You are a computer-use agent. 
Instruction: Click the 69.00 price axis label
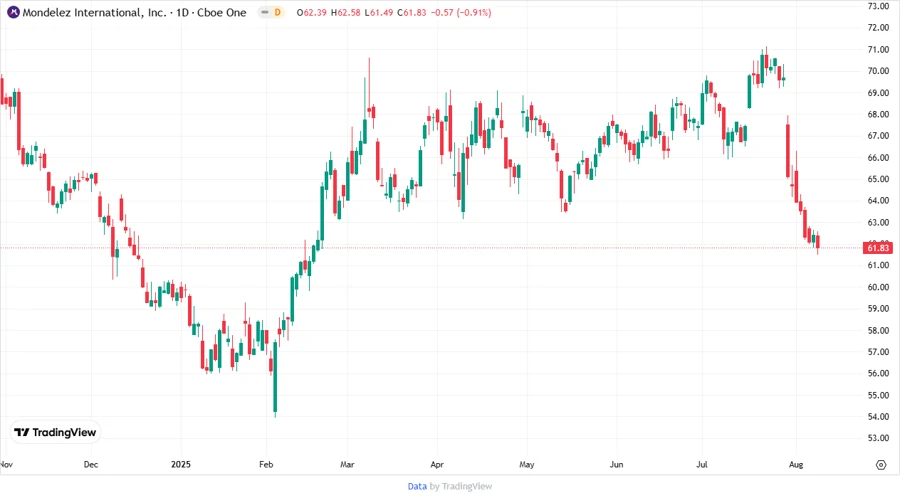pos(878,92)
